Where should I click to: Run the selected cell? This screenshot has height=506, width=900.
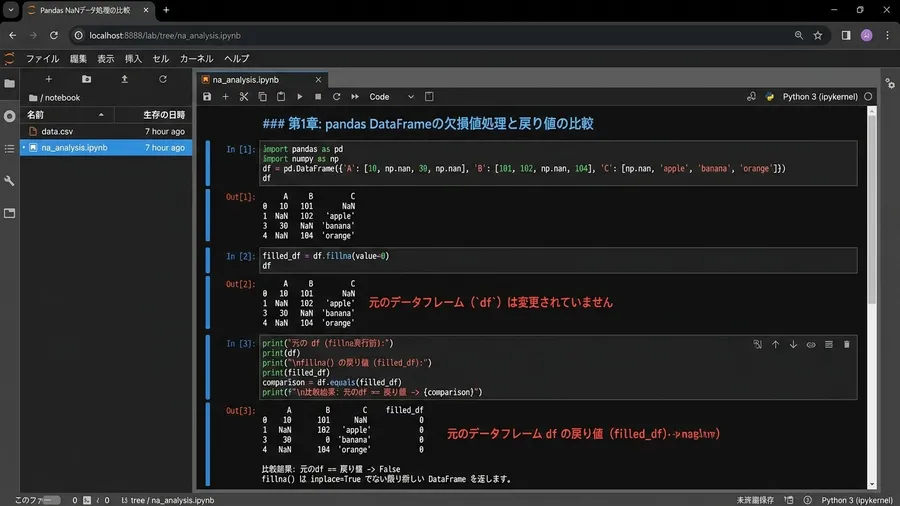click(300, 96)
